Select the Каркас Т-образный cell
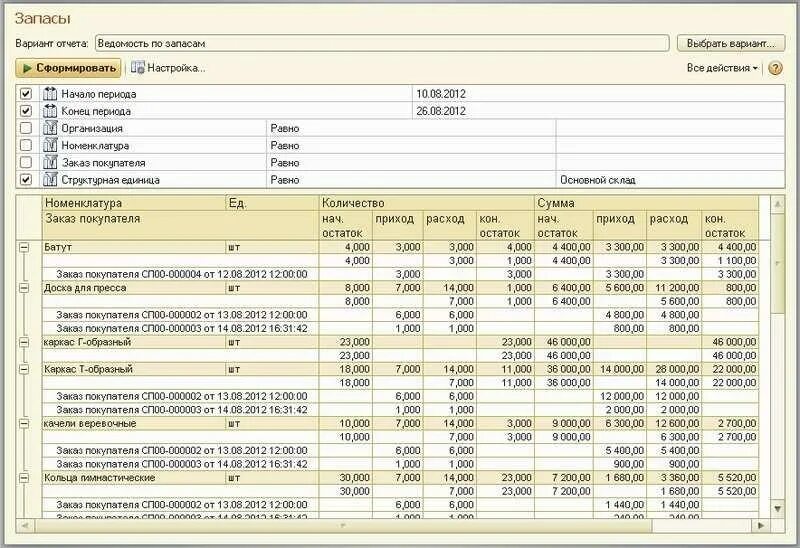This screenshot has width=800, height=548. 134,369
